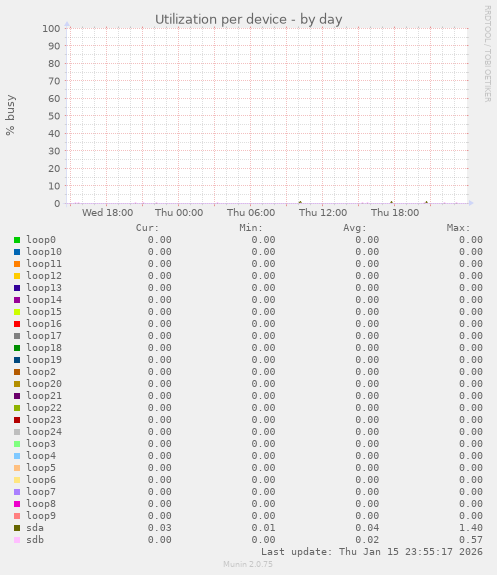Click the loop4 light blue legend swatch
The image size is (497, 575).
click(17, 456)
